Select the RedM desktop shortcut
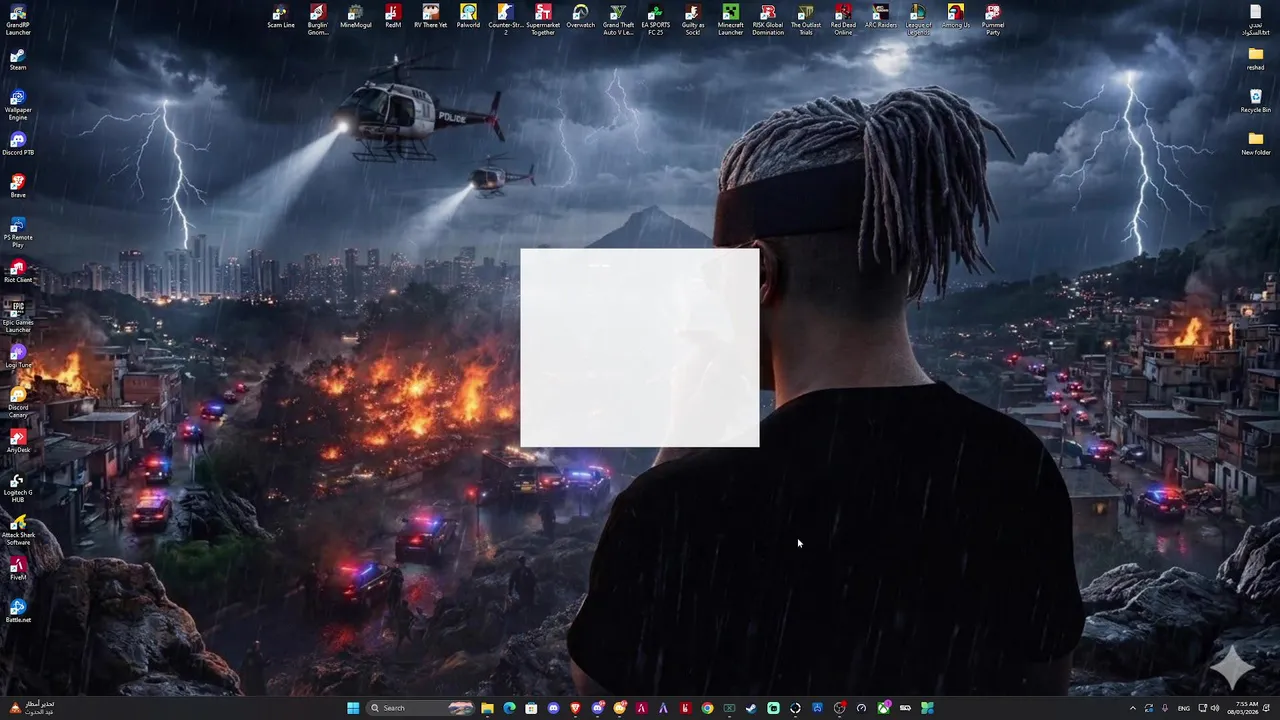 tap(393, 16)
